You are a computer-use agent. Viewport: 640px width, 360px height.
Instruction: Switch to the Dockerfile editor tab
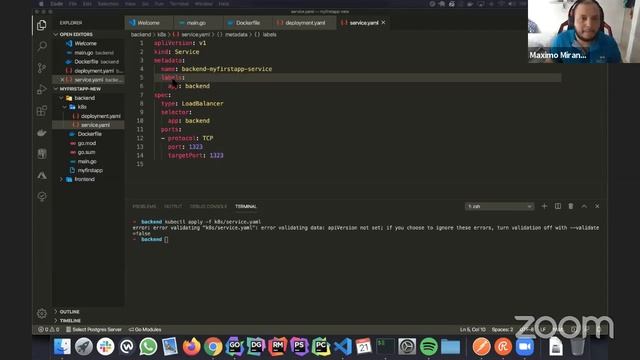[247, 23]
